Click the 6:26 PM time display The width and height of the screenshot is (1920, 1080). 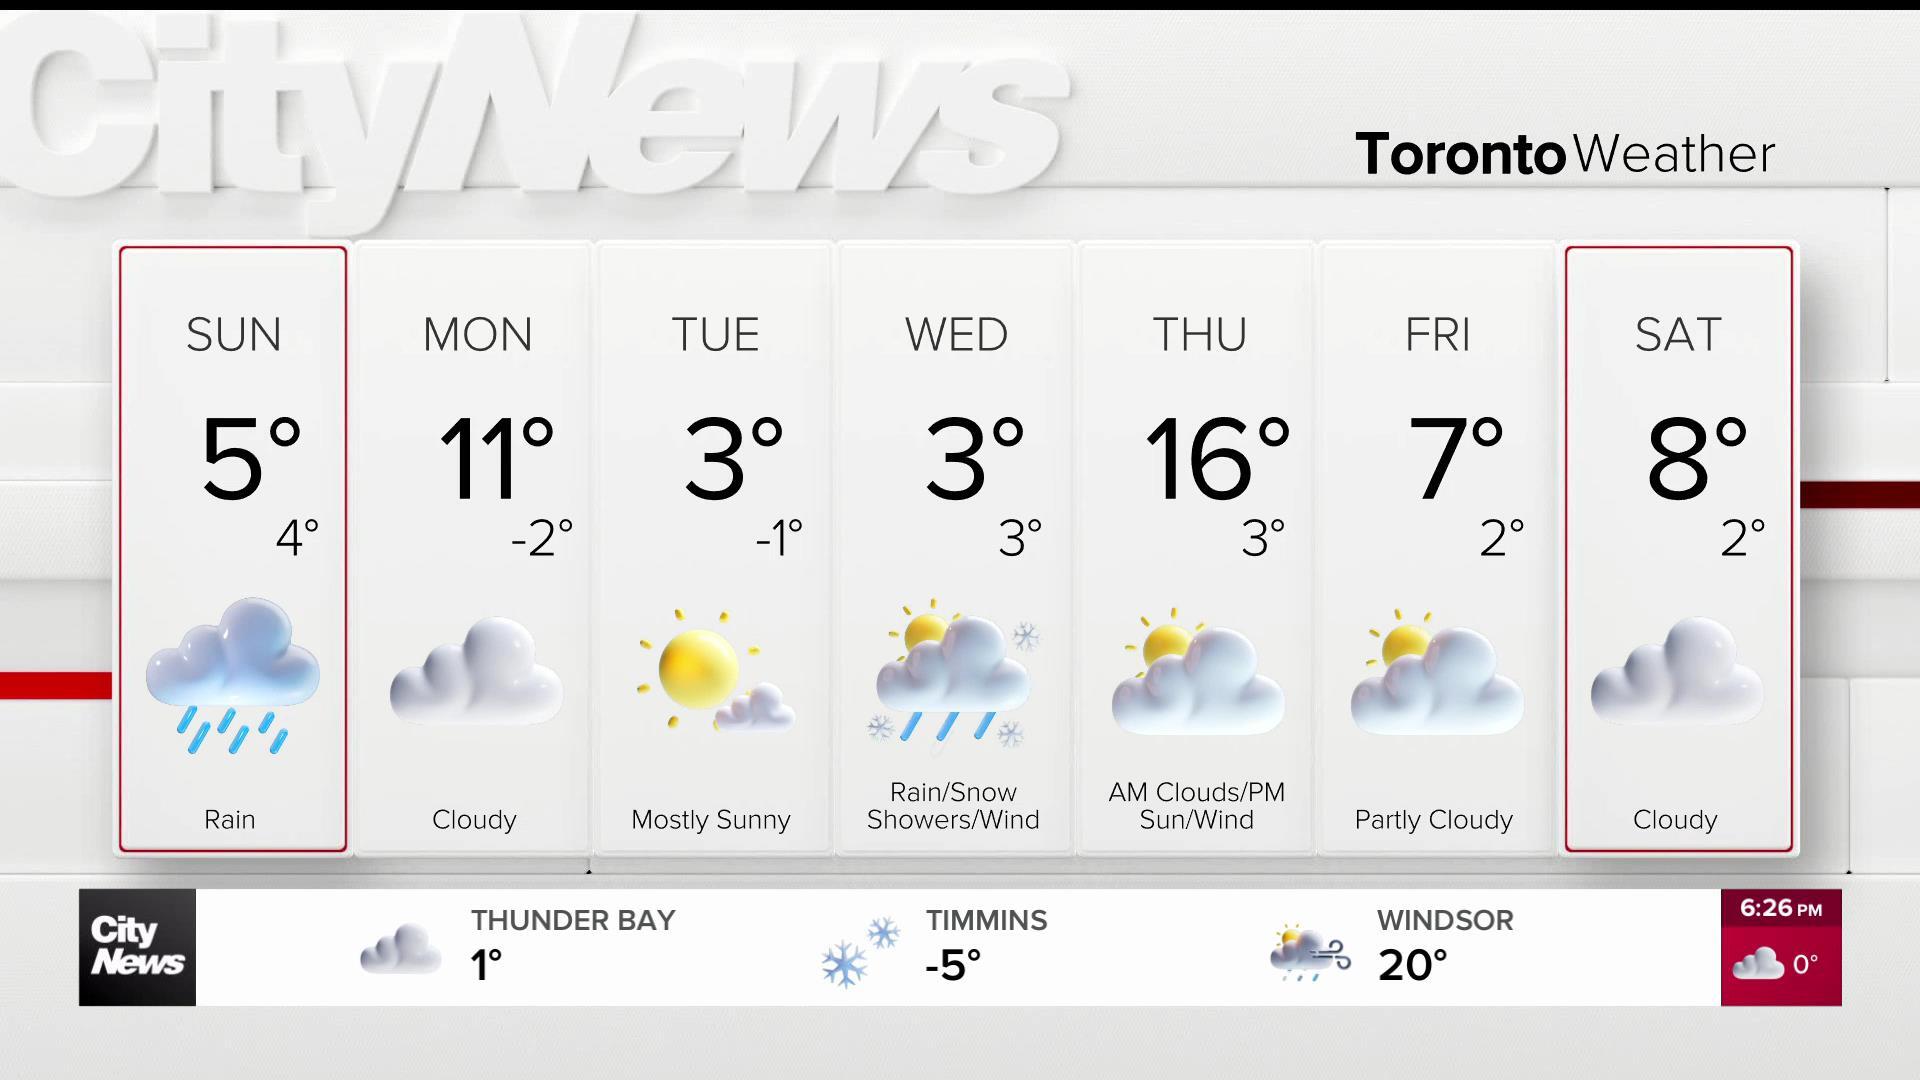[1781, 909]
